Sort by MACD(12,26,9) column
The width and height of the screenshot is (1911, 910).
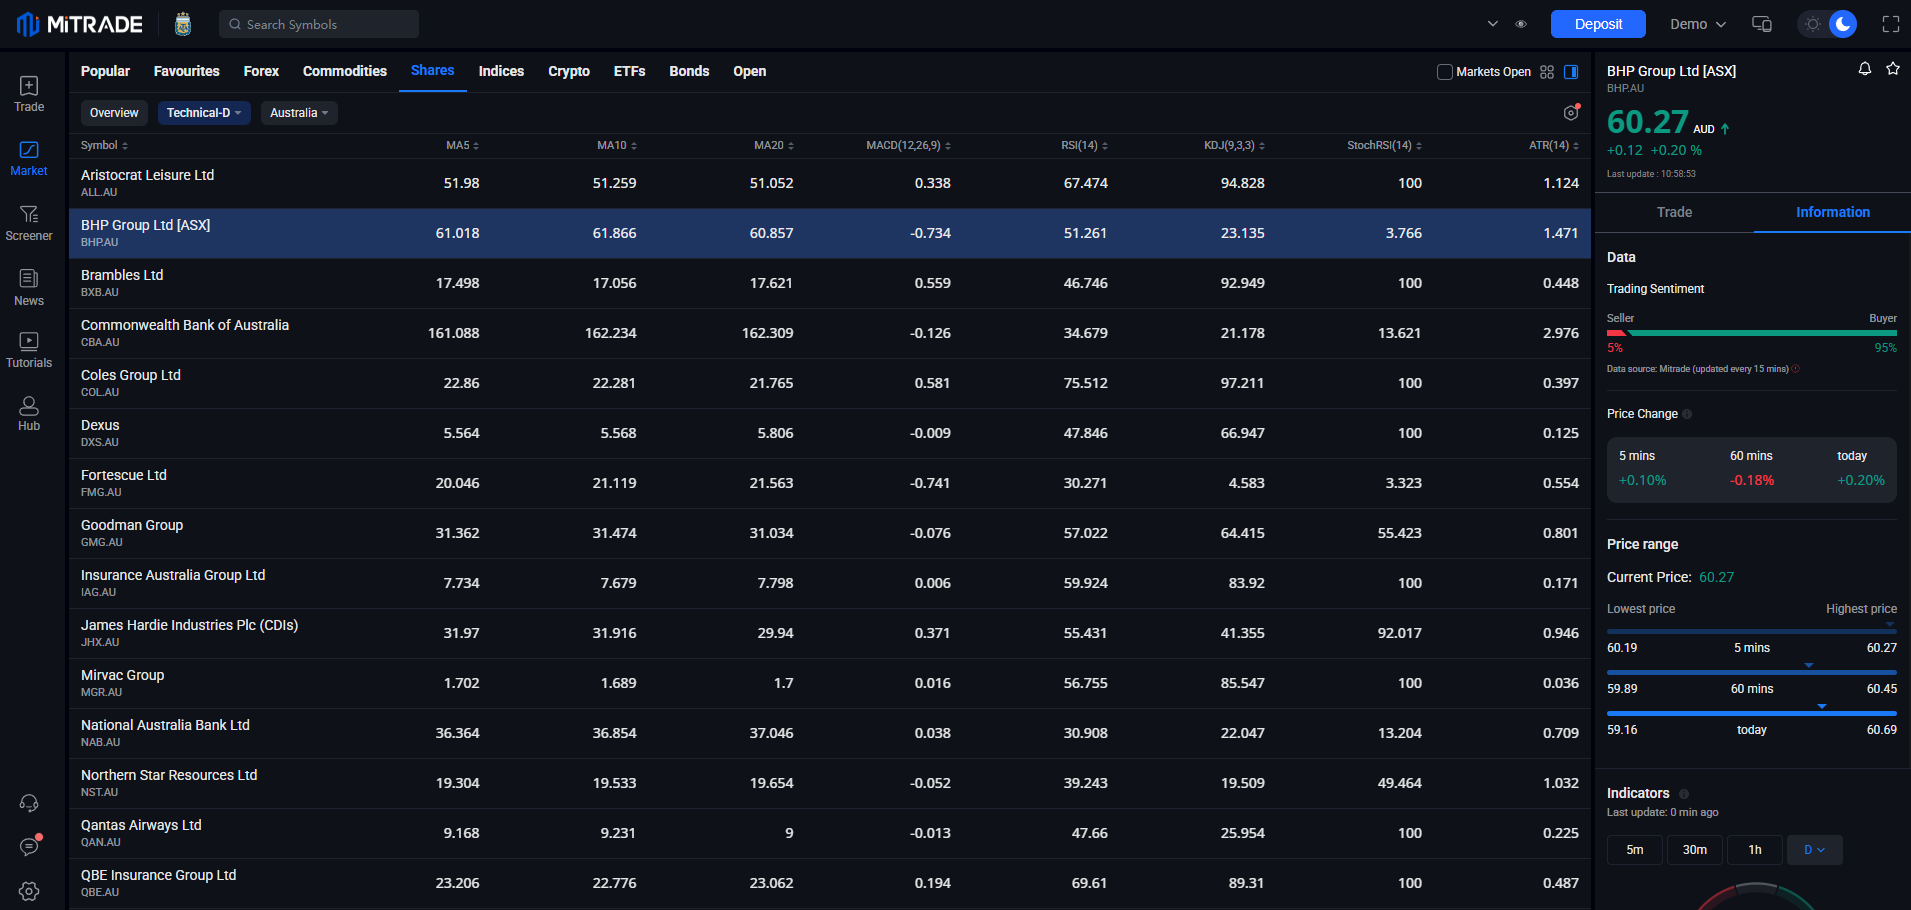coord(908,146)
